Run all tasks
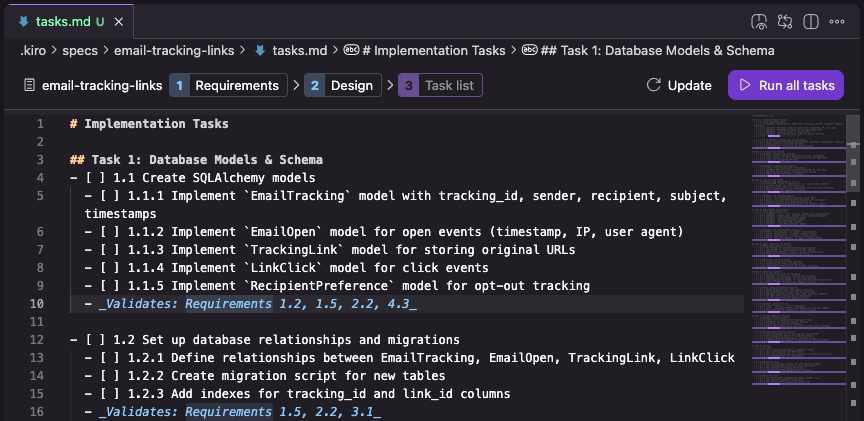The image size is (864, 421). pyautogui.click(x=786, y=86)
